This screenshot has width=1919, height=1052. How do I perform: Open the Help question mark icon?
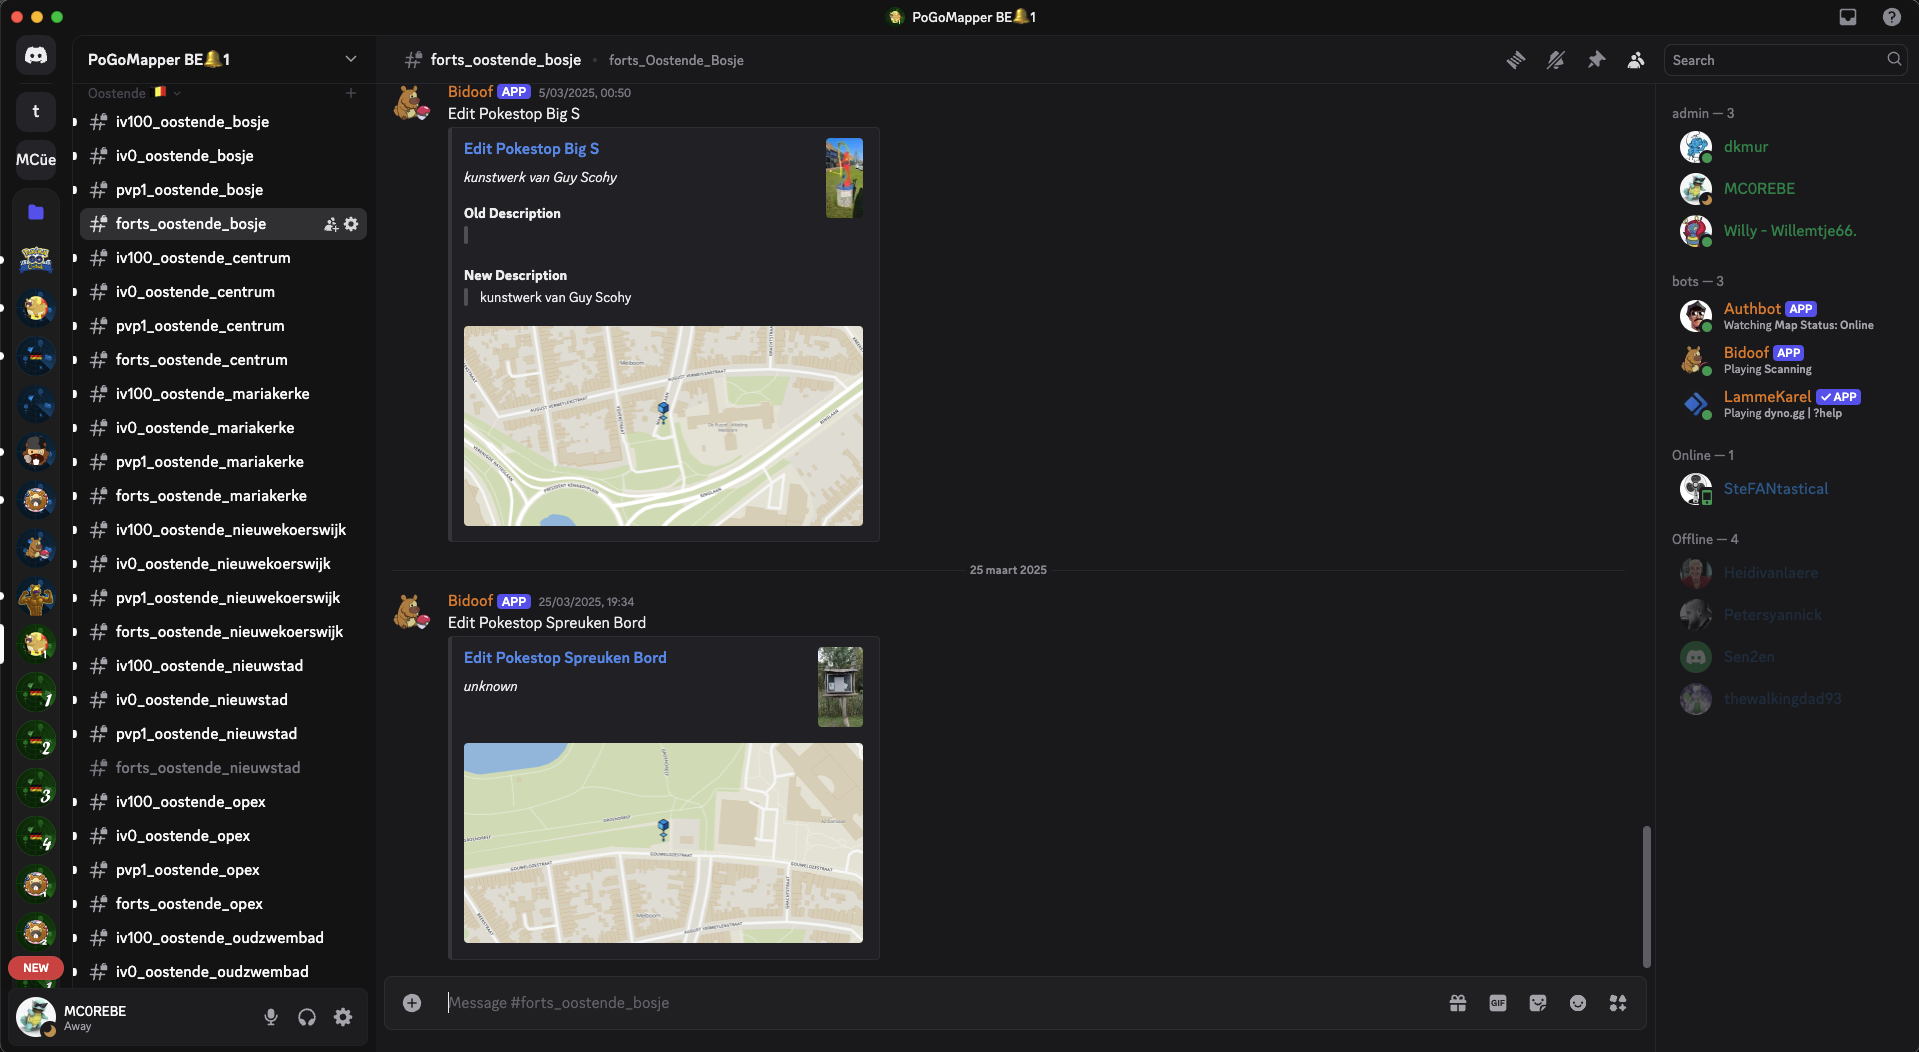pyautogui.click(x=1892, y=17)
